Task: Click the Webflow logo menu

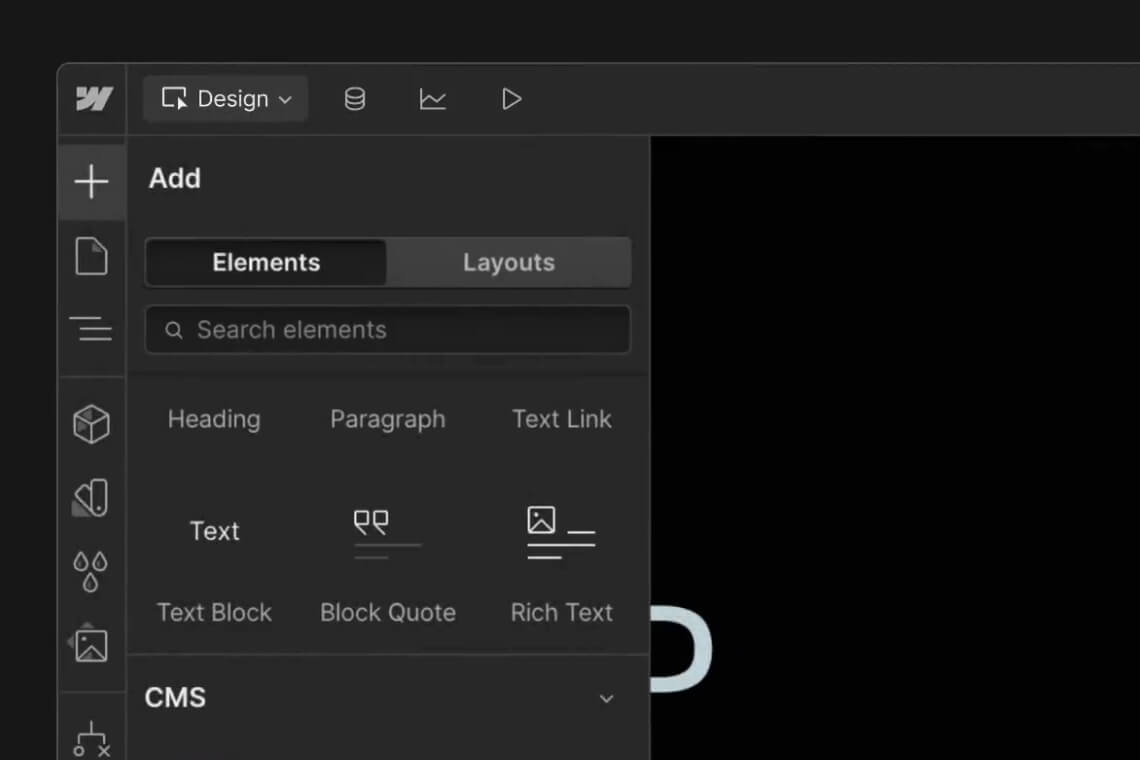Action: click(94, 99)
